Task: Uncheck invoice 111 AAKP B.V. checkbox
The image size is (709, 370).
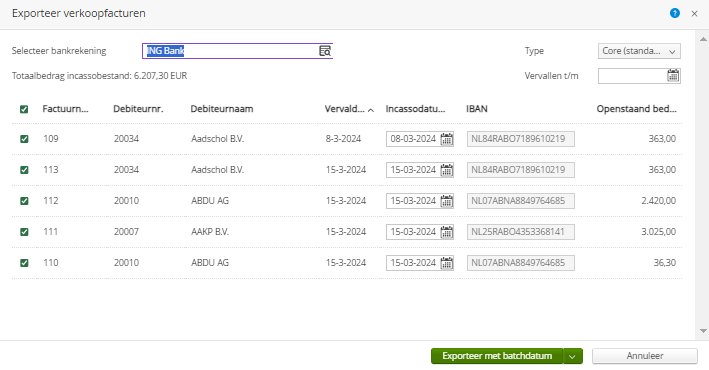Action: pyautogui.click(x=24, y=232)
